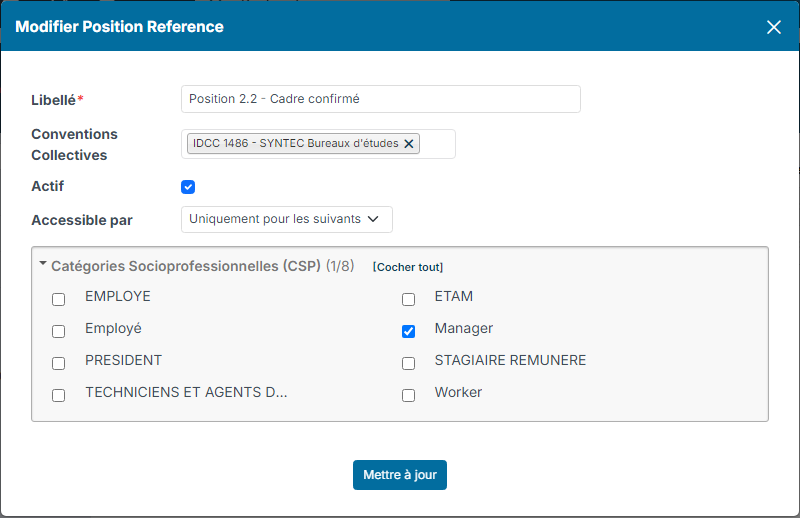
Task: Click the PRESIDENT label text
Action: point(123,360)
